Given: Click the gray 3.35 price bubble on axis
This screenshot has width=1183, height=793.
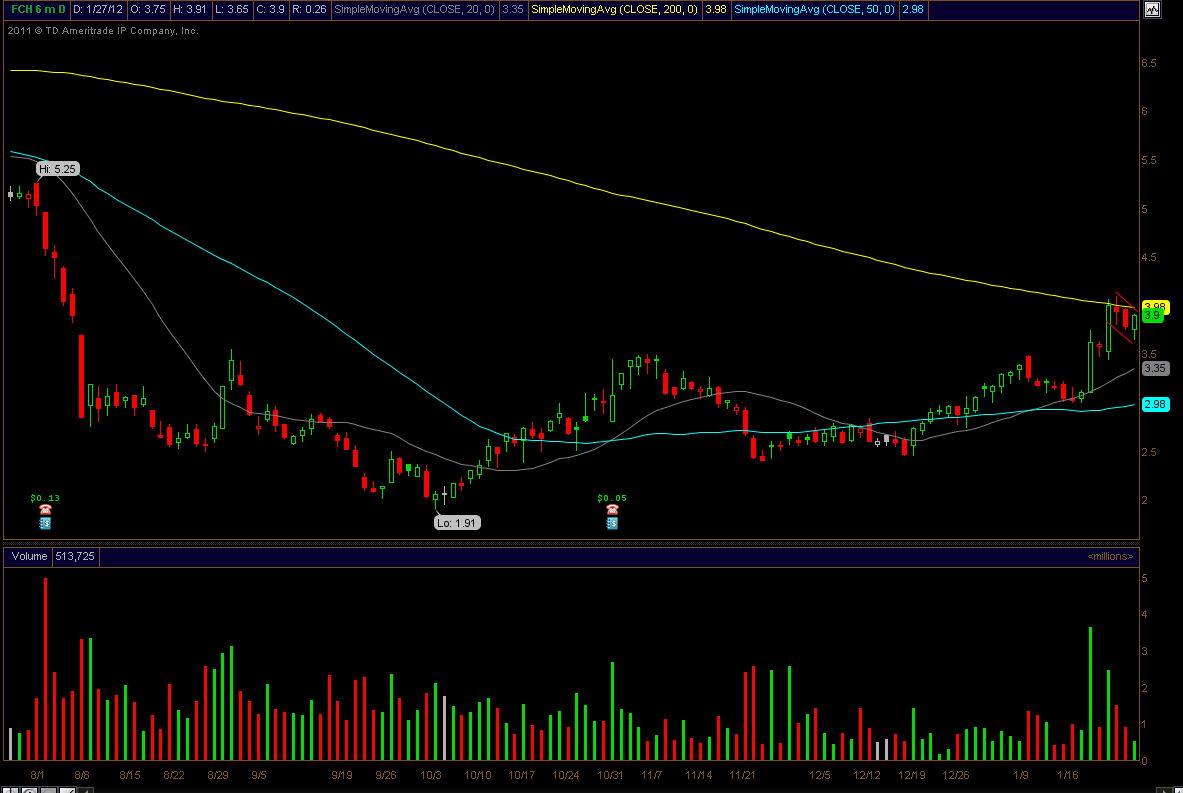Looking at the screenshot, I should tap(1155, 368).
